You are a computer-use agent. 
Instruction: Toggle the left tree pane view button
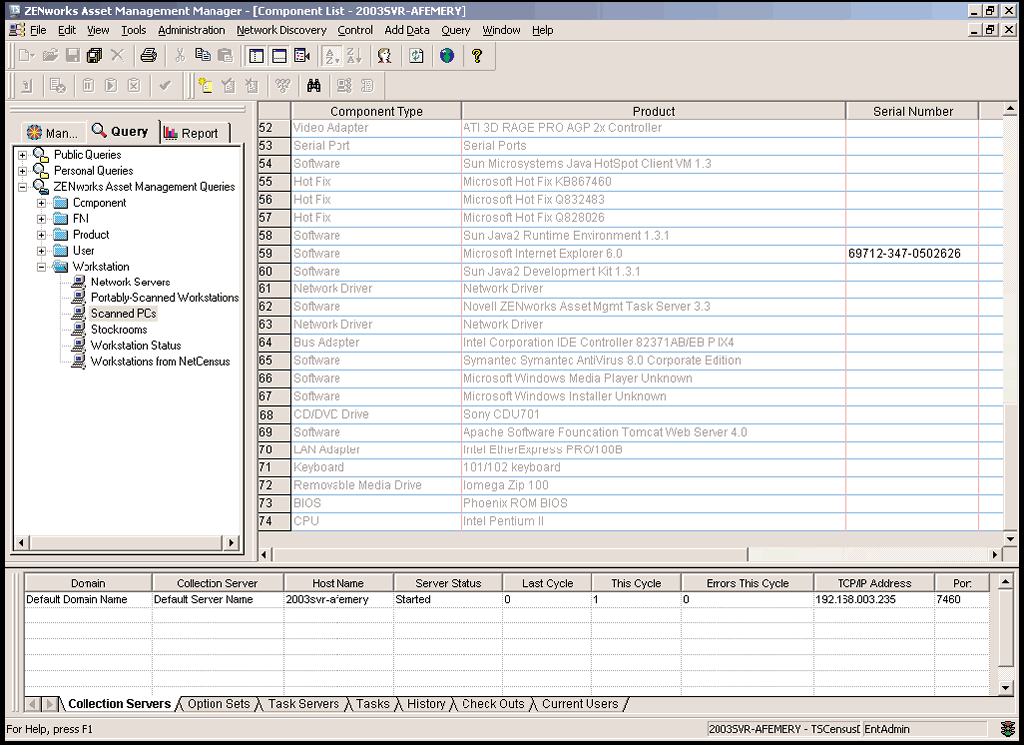point(257,56)
